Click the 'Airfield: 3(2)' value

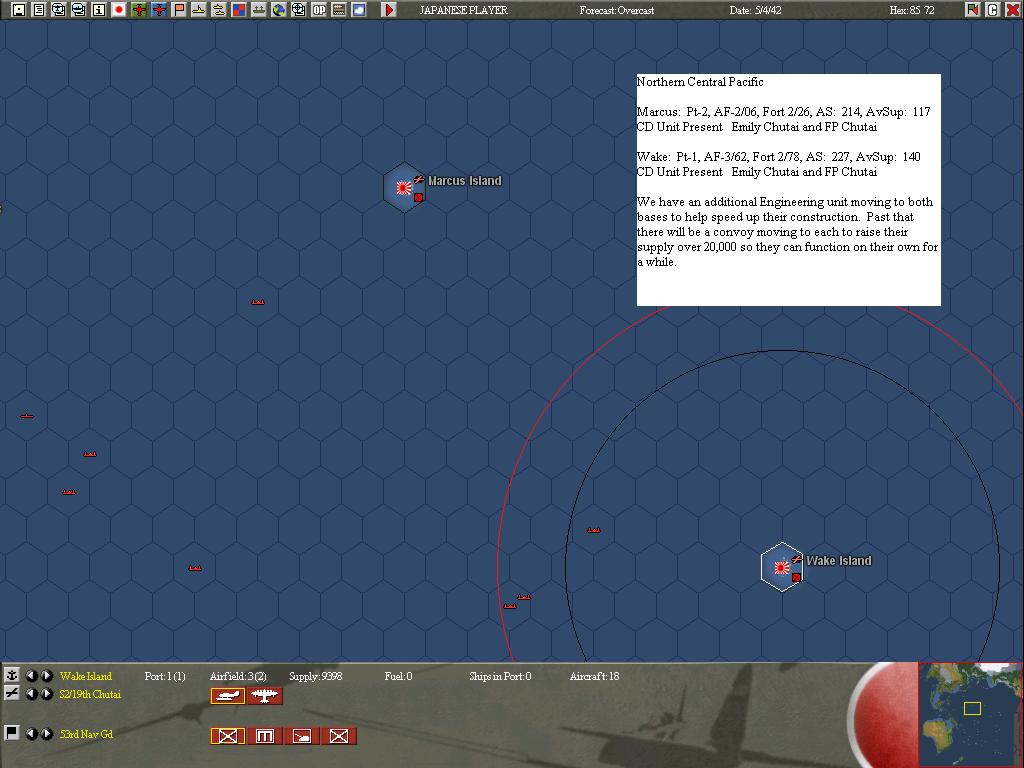(x=238, y=676)
